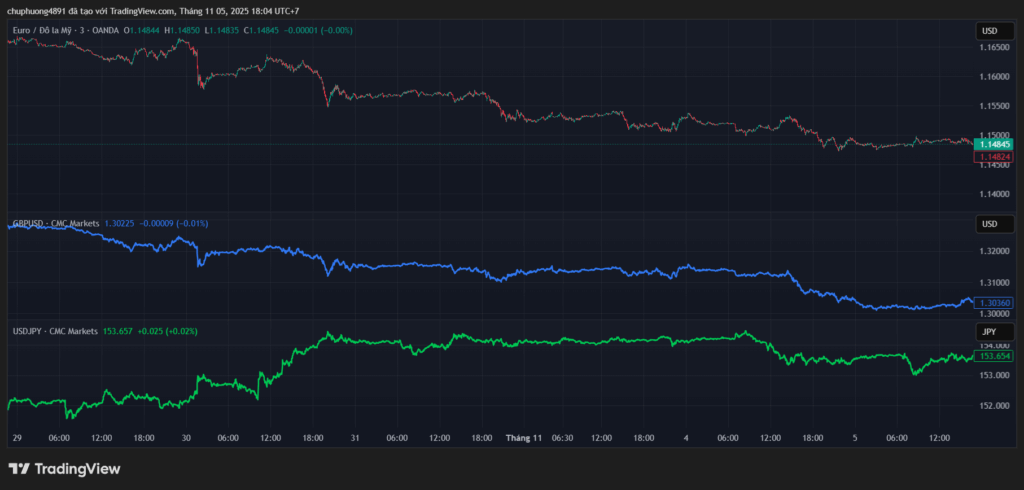Click the TradingView logo icon
This screenshot has height=490, width=1024.
[x=19, y=469]
